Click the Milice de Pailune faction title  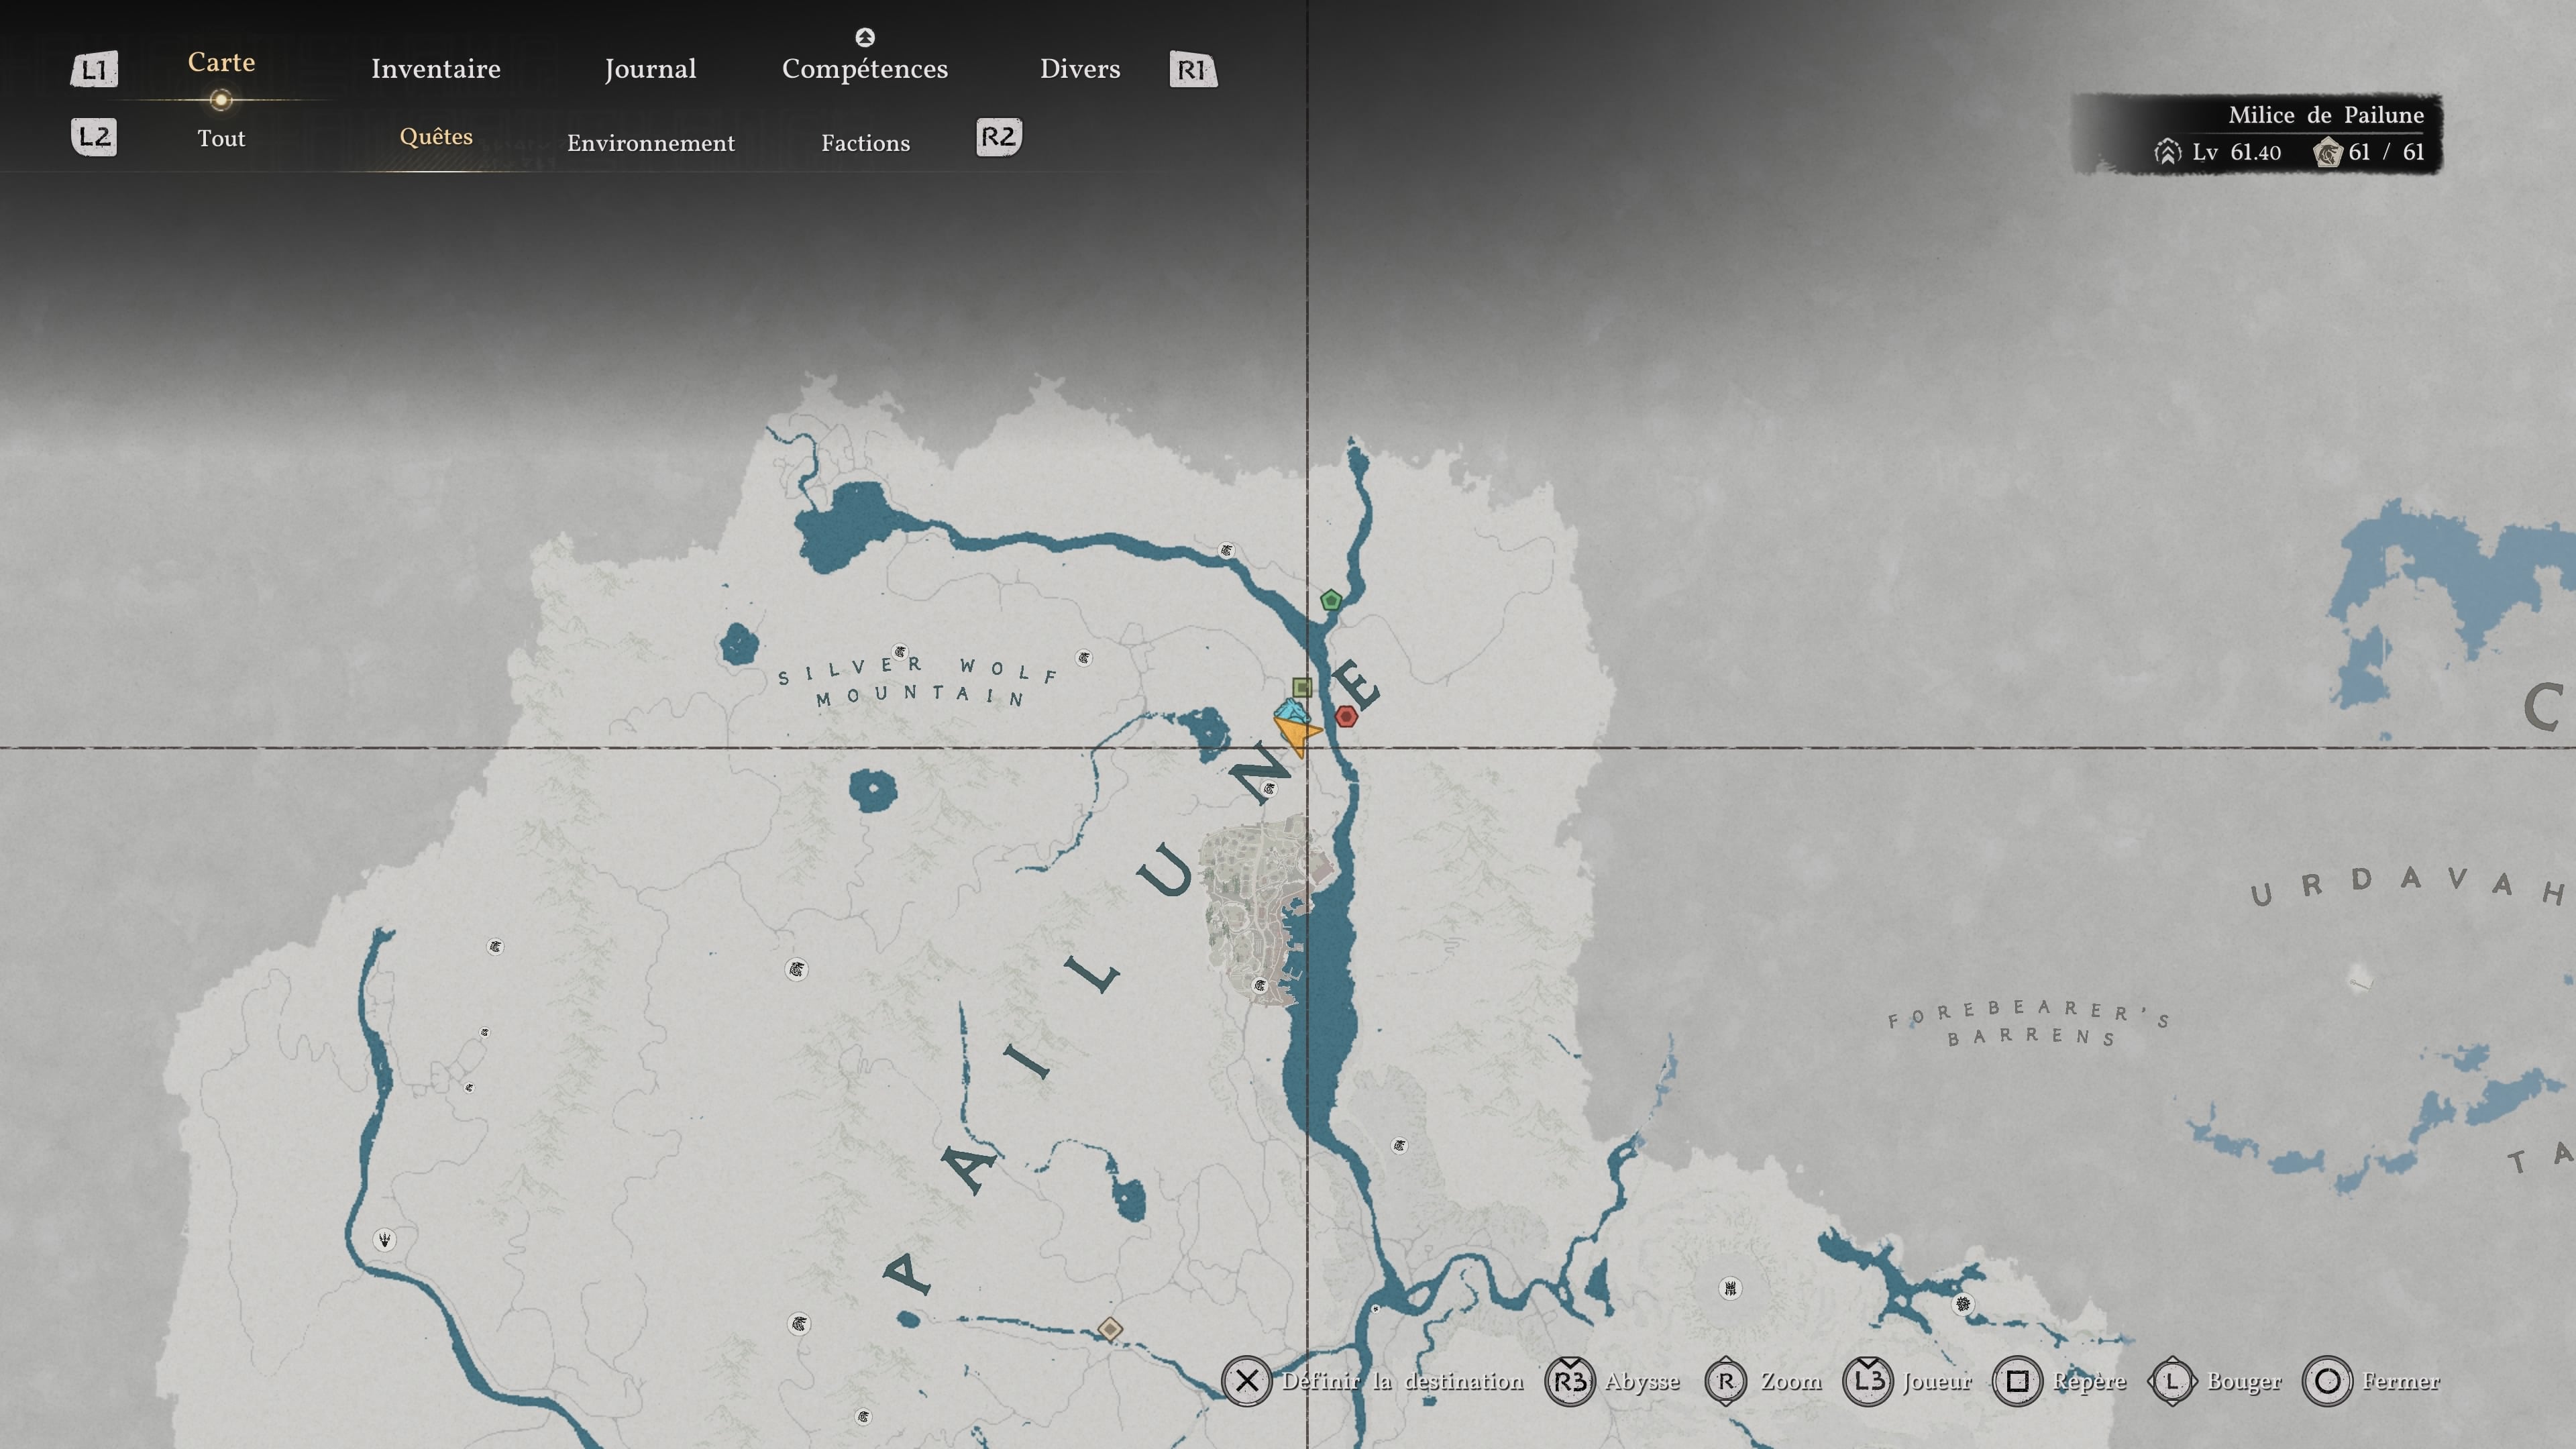point(2326,115)
